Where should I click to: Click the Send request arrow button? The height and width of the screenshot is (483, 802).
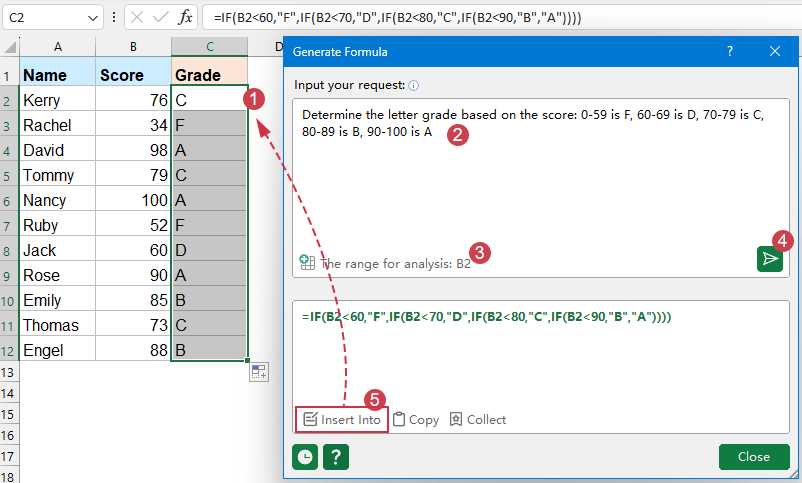click(769, 259)
